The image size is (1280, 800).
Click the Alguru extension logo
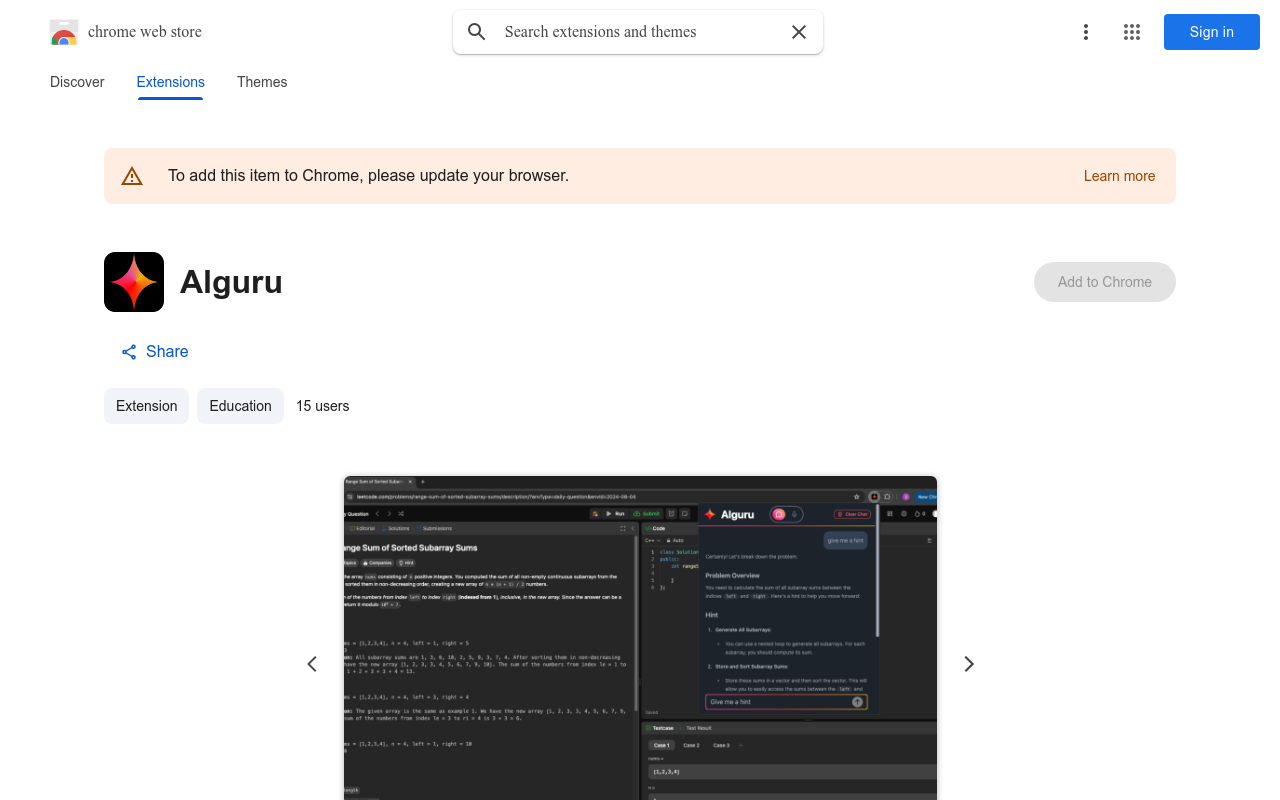(134, 282)
